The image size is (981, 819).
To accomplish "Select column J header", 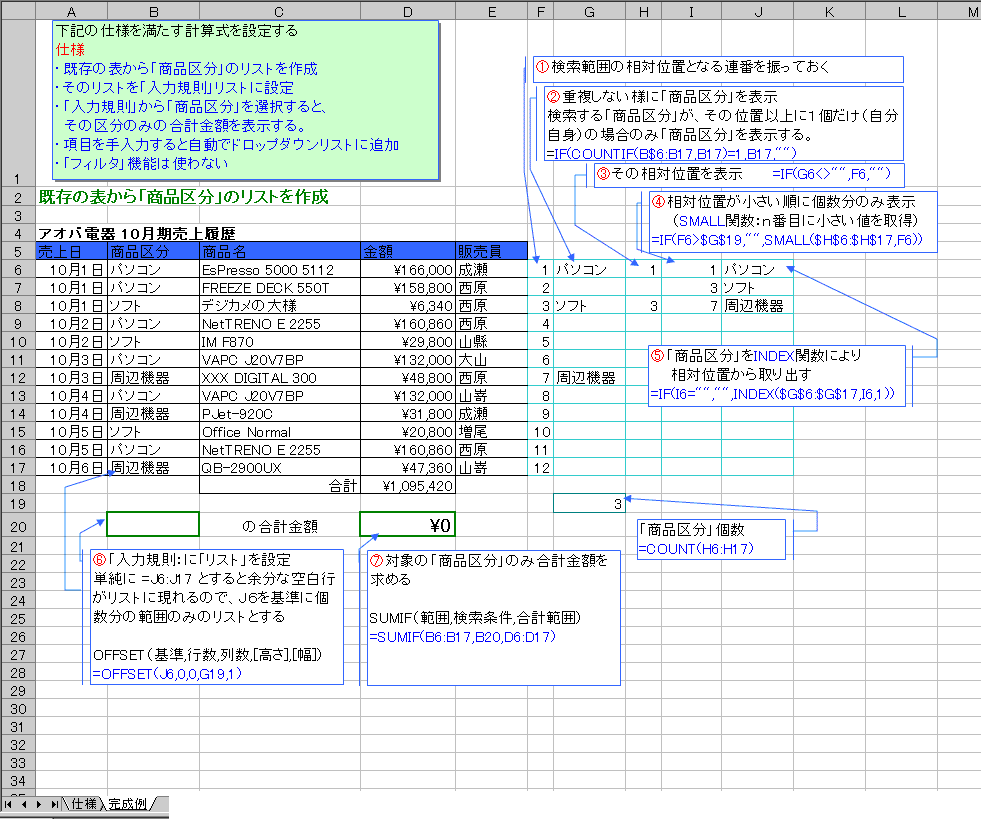I will tap(758, 11).
